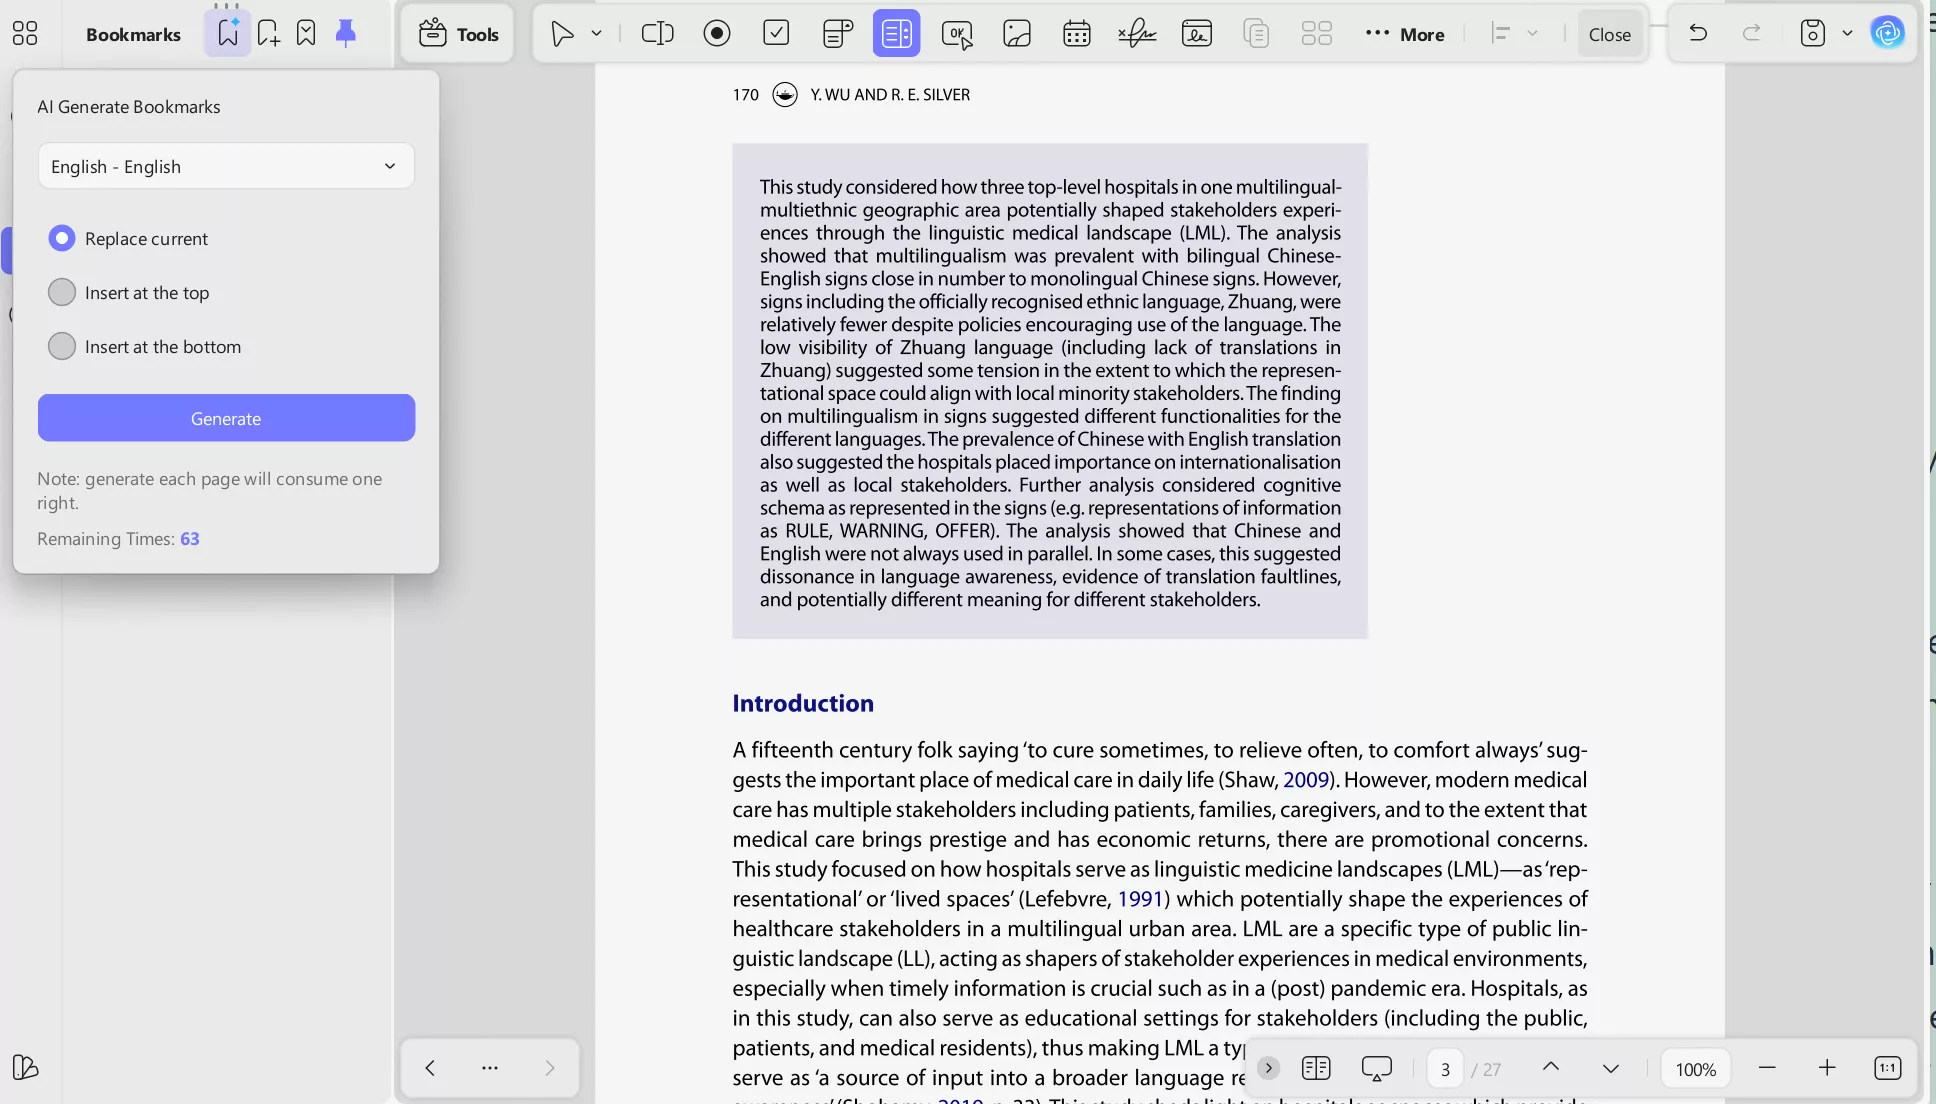
Task: Undo the last action
Action: (x=1698, y=33)
